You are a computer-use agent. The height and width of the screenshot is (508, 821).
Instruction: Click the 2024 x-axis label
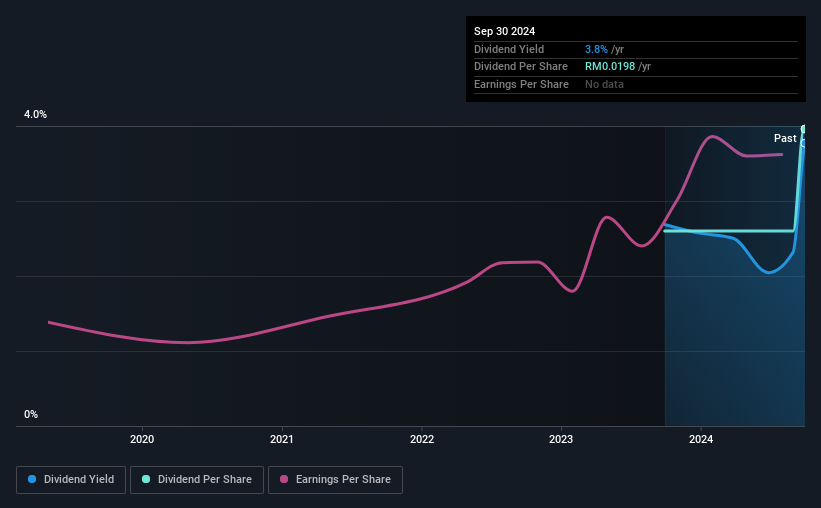tap(701, 439)
